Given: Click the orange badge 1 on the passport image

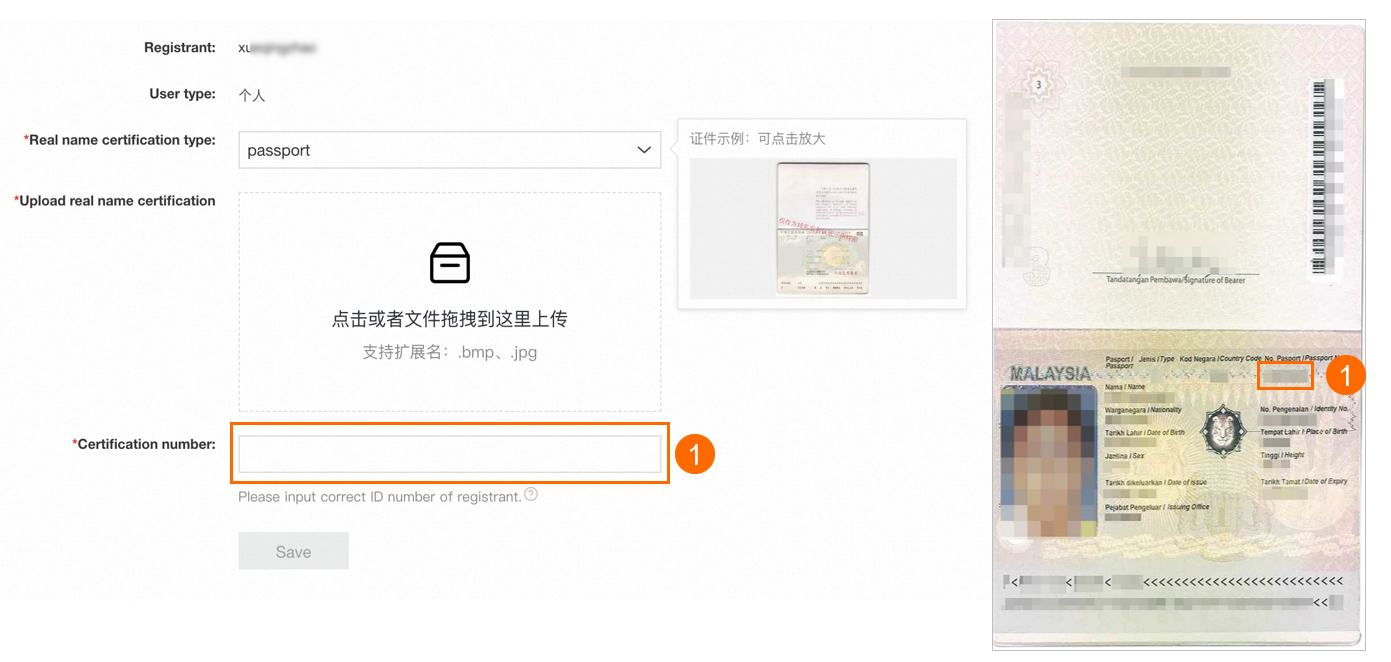Looking at the screenshot, I should [x=1347, y=375].
